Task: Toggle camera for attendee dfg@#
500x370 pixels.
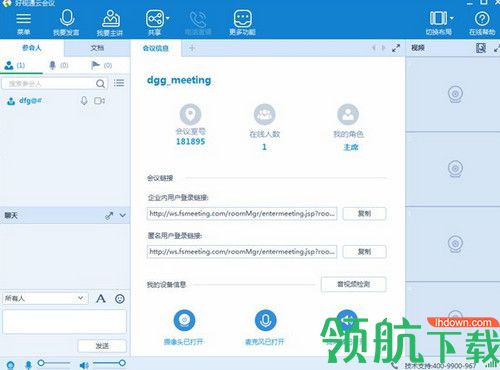Action: click(x=99, y=100)
